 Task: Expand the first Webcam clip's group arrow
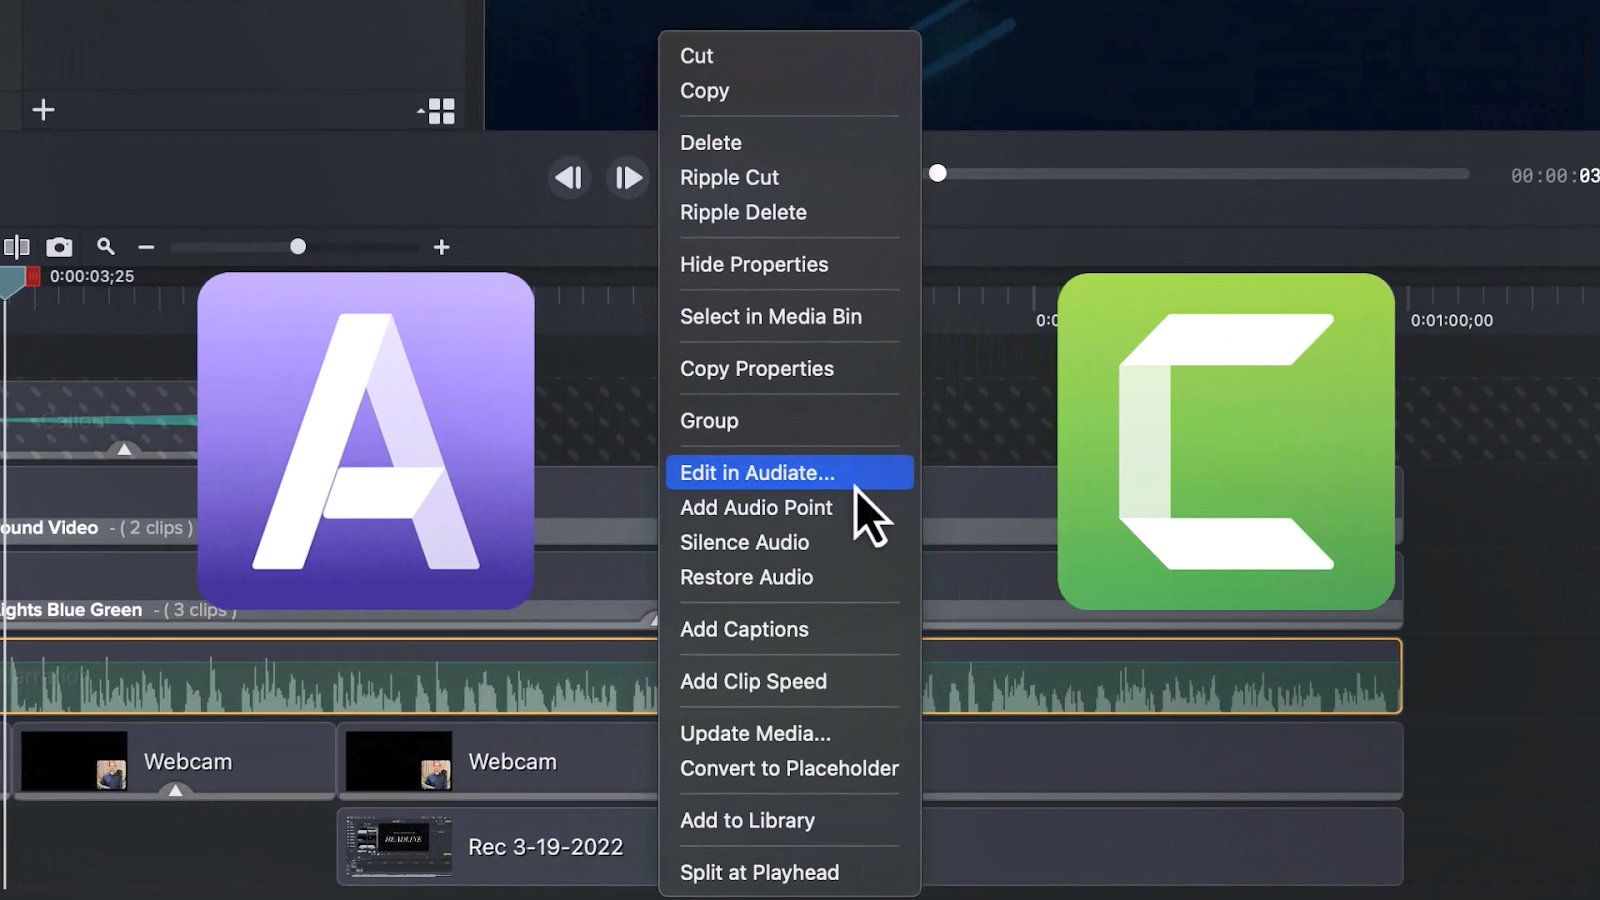[175, 791]
